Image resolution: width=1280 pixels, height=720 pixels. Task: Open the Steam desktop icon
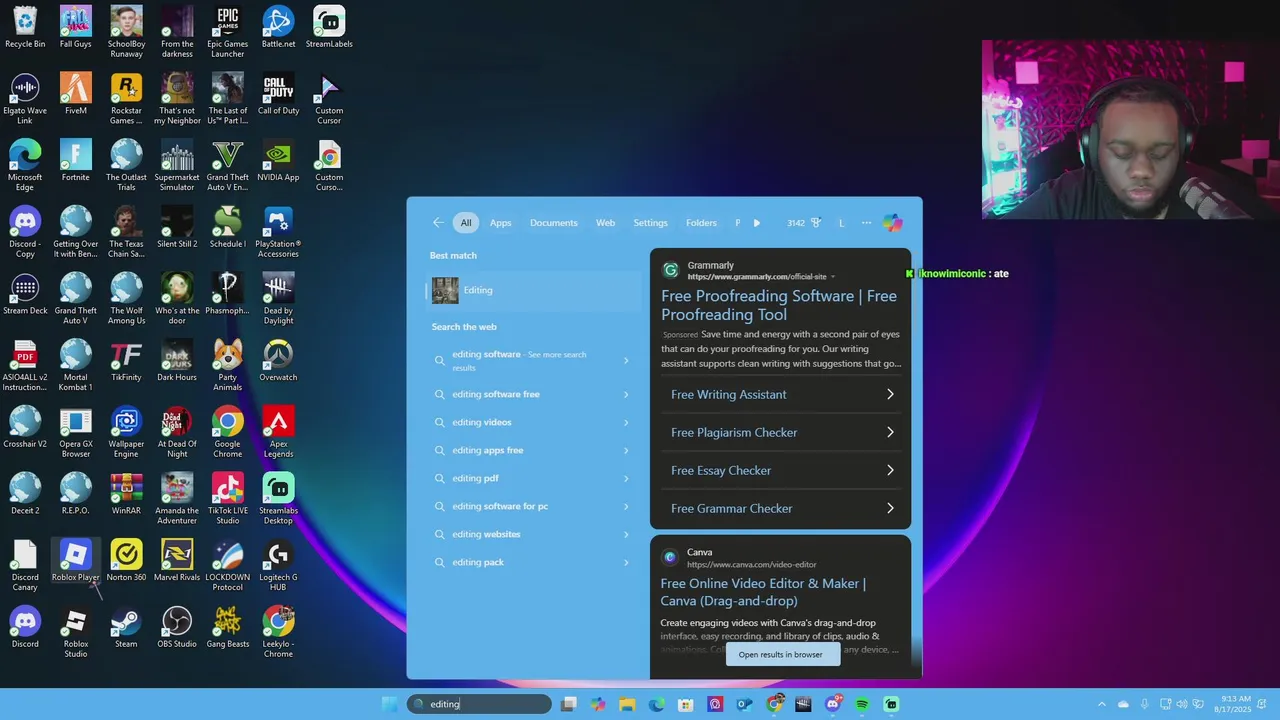click(126, 628)
